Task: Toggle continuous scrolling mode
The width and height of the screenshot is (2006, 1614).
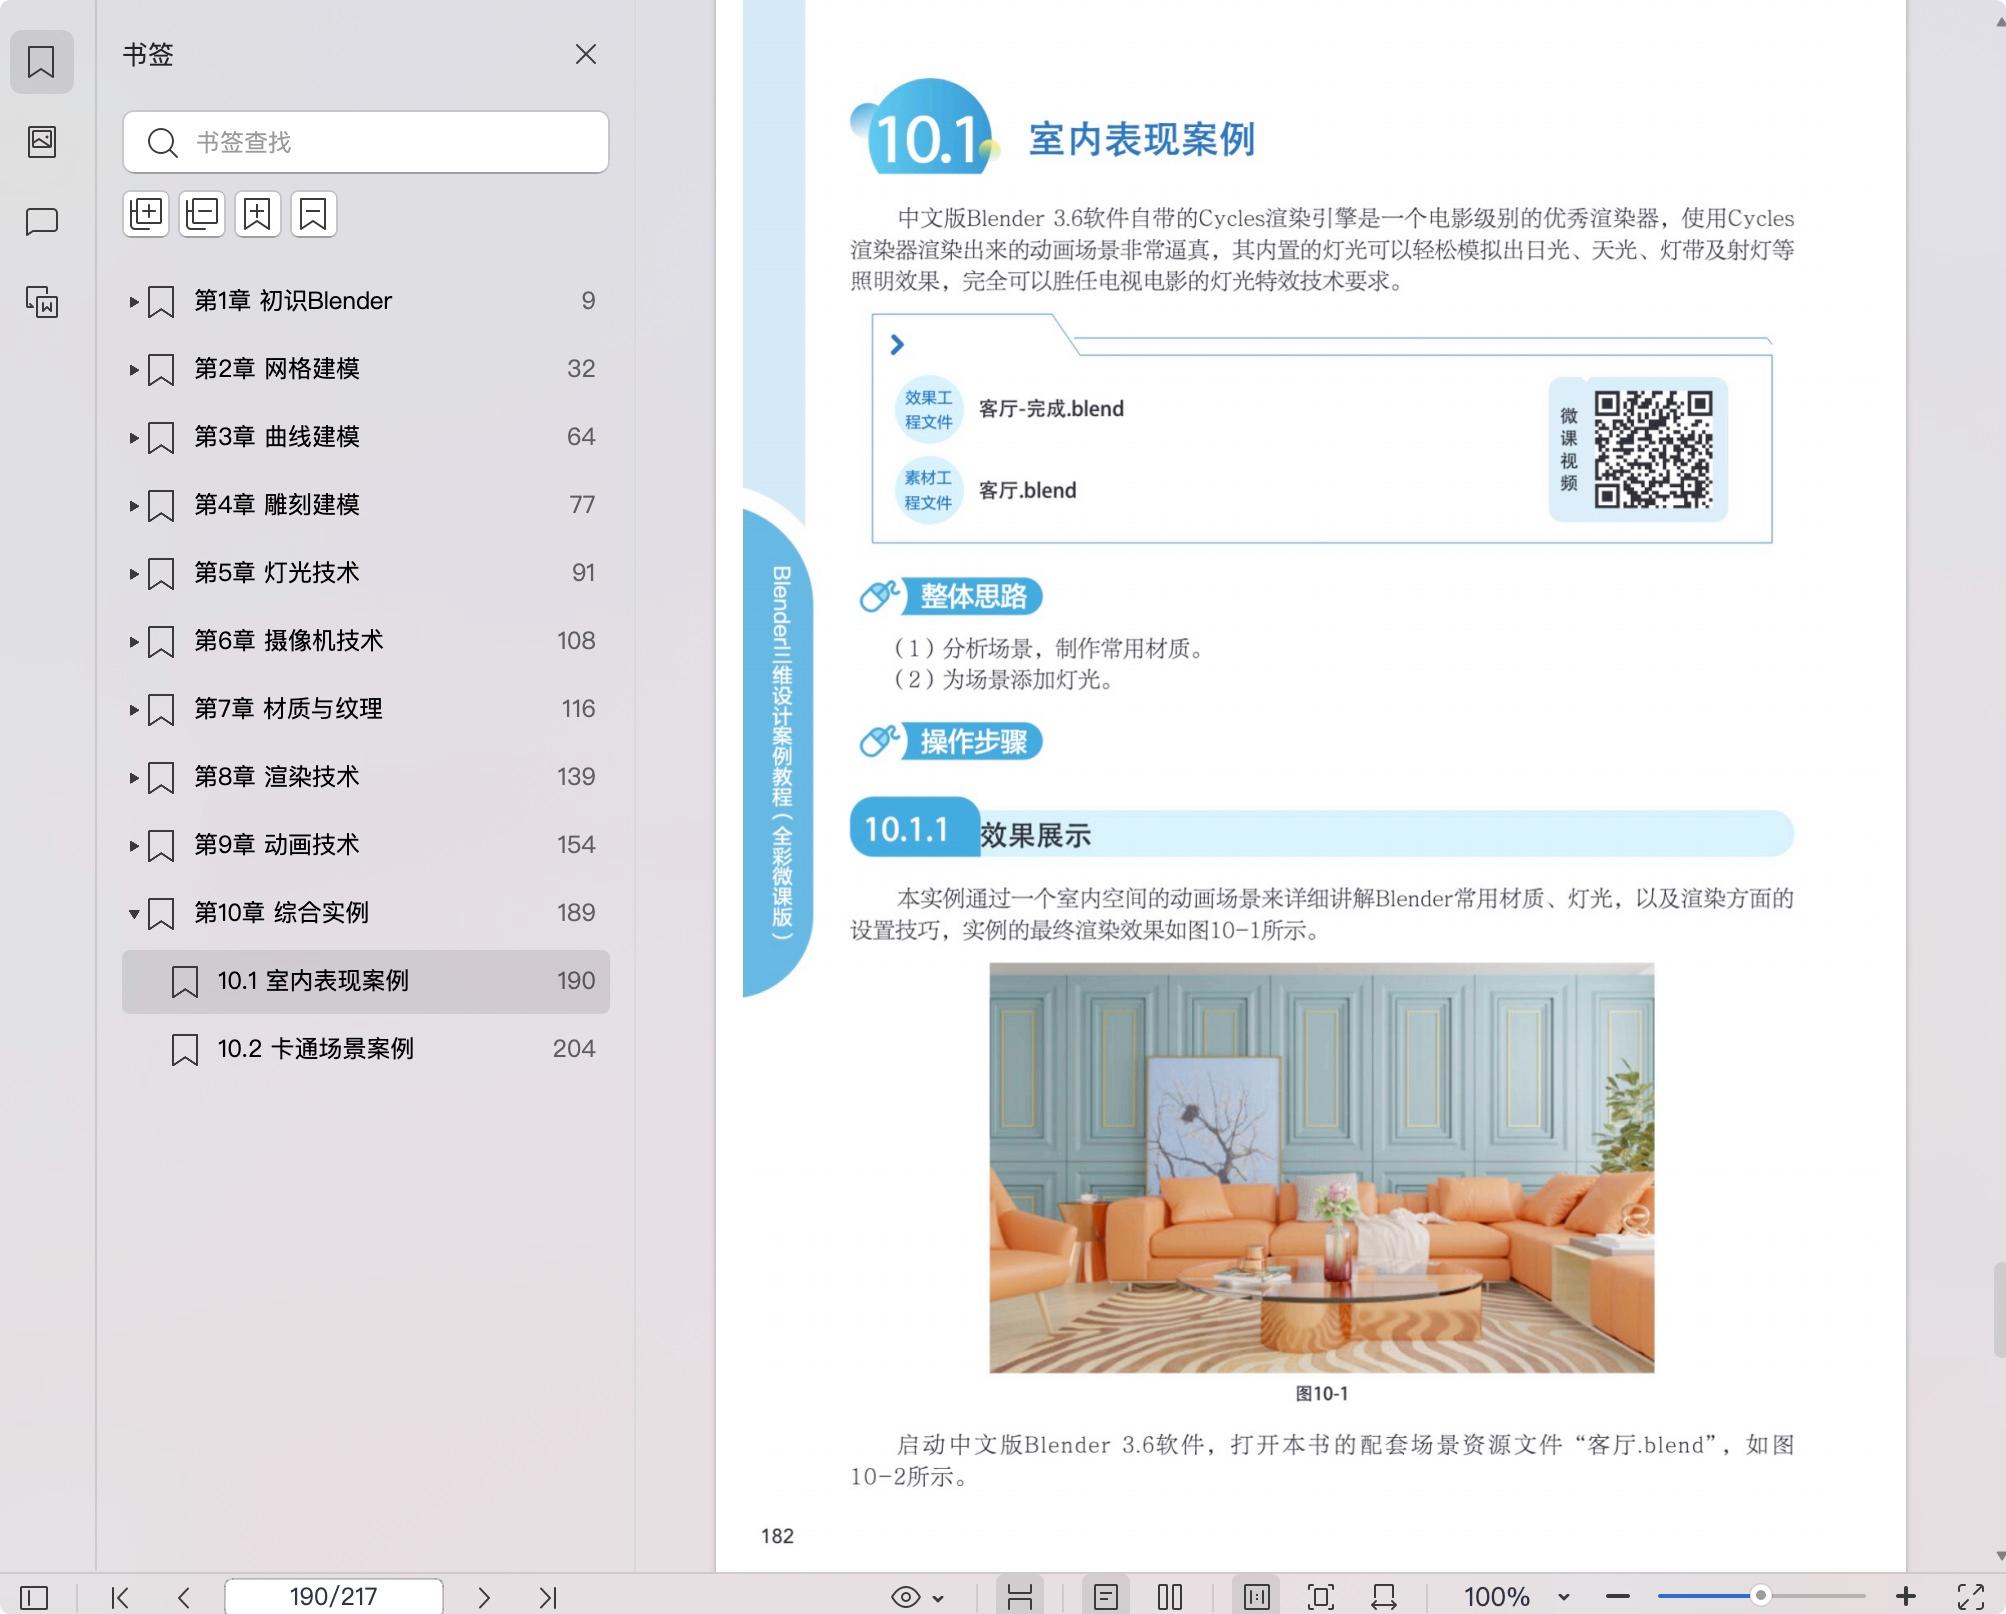Action: tap(1020, 1597)
